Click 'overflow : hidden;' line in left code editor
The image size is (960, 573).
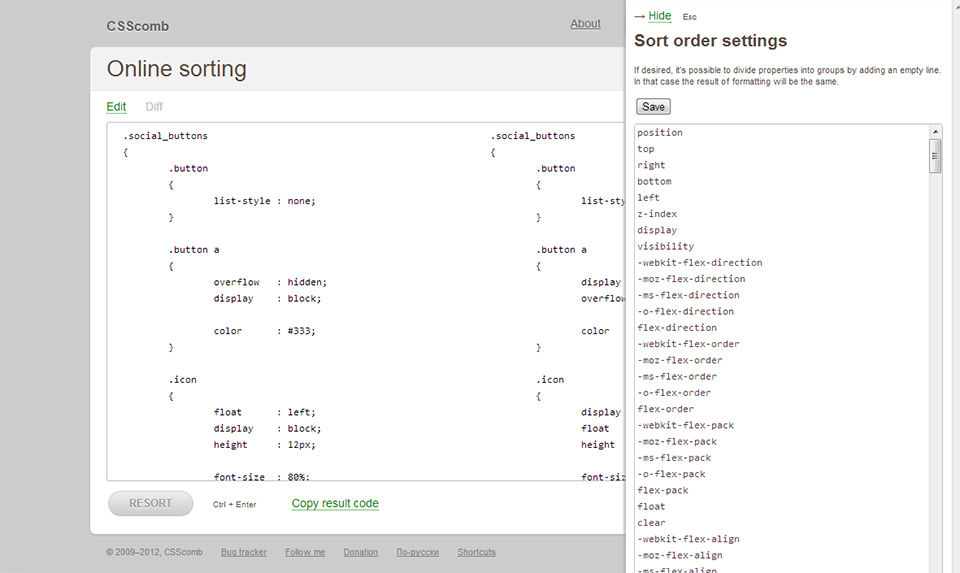pos(270,282)
